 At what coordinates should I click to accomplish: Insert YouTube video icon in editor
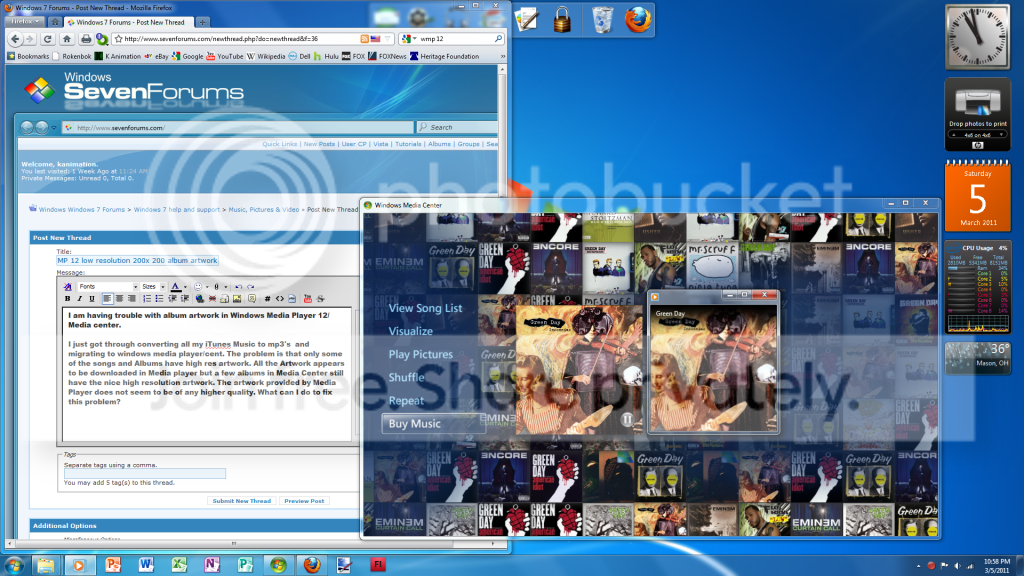coord(308,299)
